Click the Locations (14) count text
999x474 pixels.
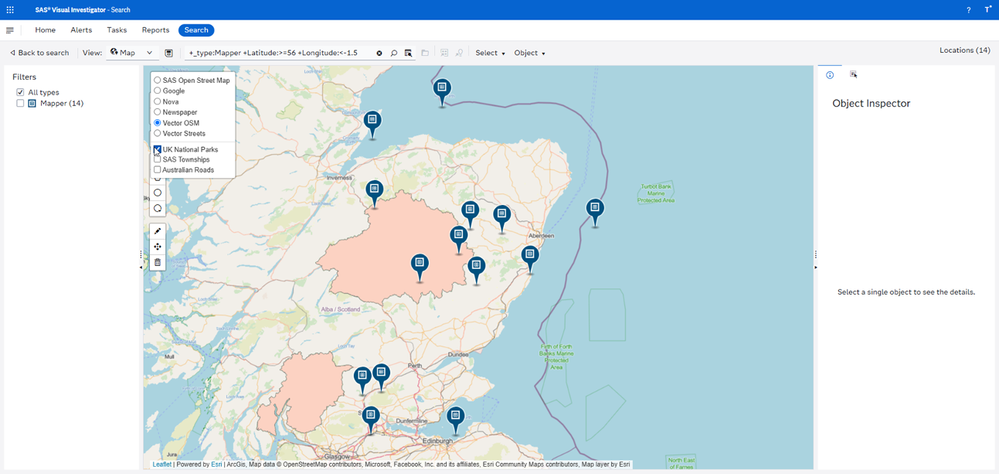pyautogui.click(x=965, y=50)
